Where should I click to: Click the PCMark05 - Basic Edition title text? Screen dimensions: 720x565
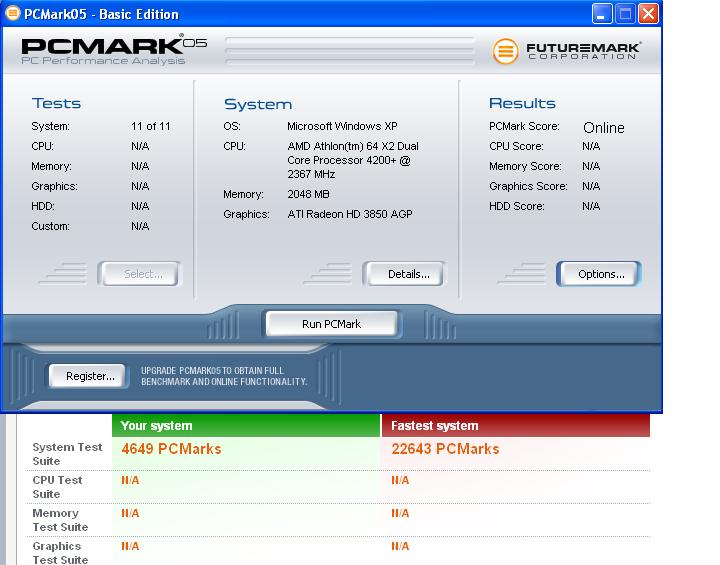(101, 14)
